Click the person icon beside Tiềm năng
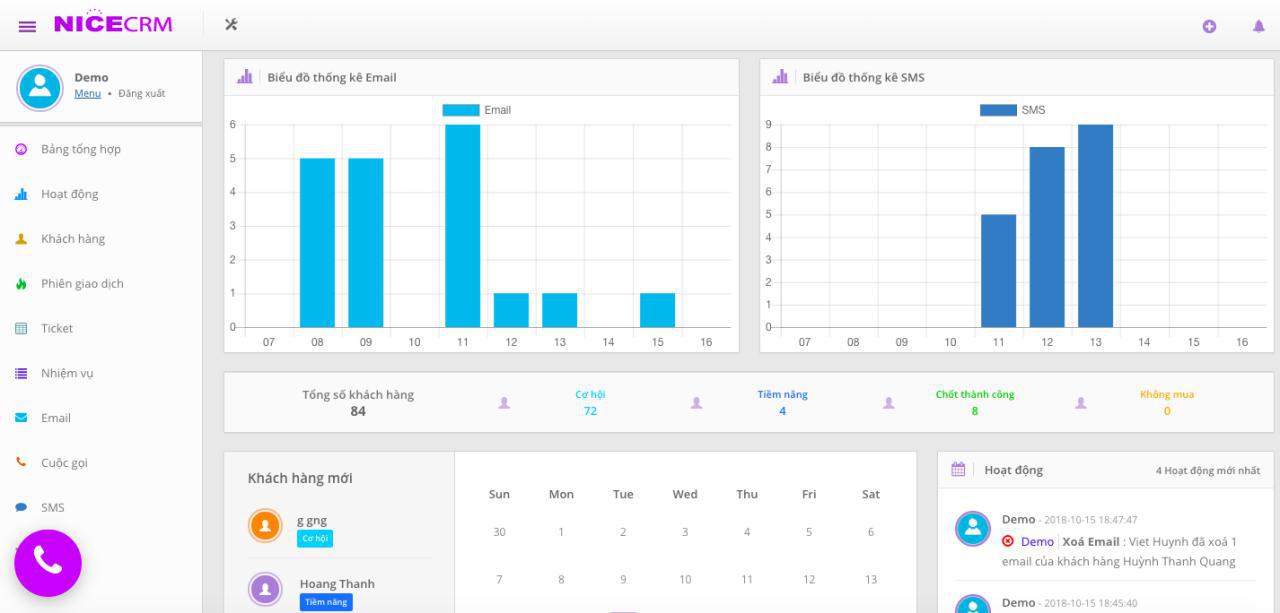 pos(696,403)
